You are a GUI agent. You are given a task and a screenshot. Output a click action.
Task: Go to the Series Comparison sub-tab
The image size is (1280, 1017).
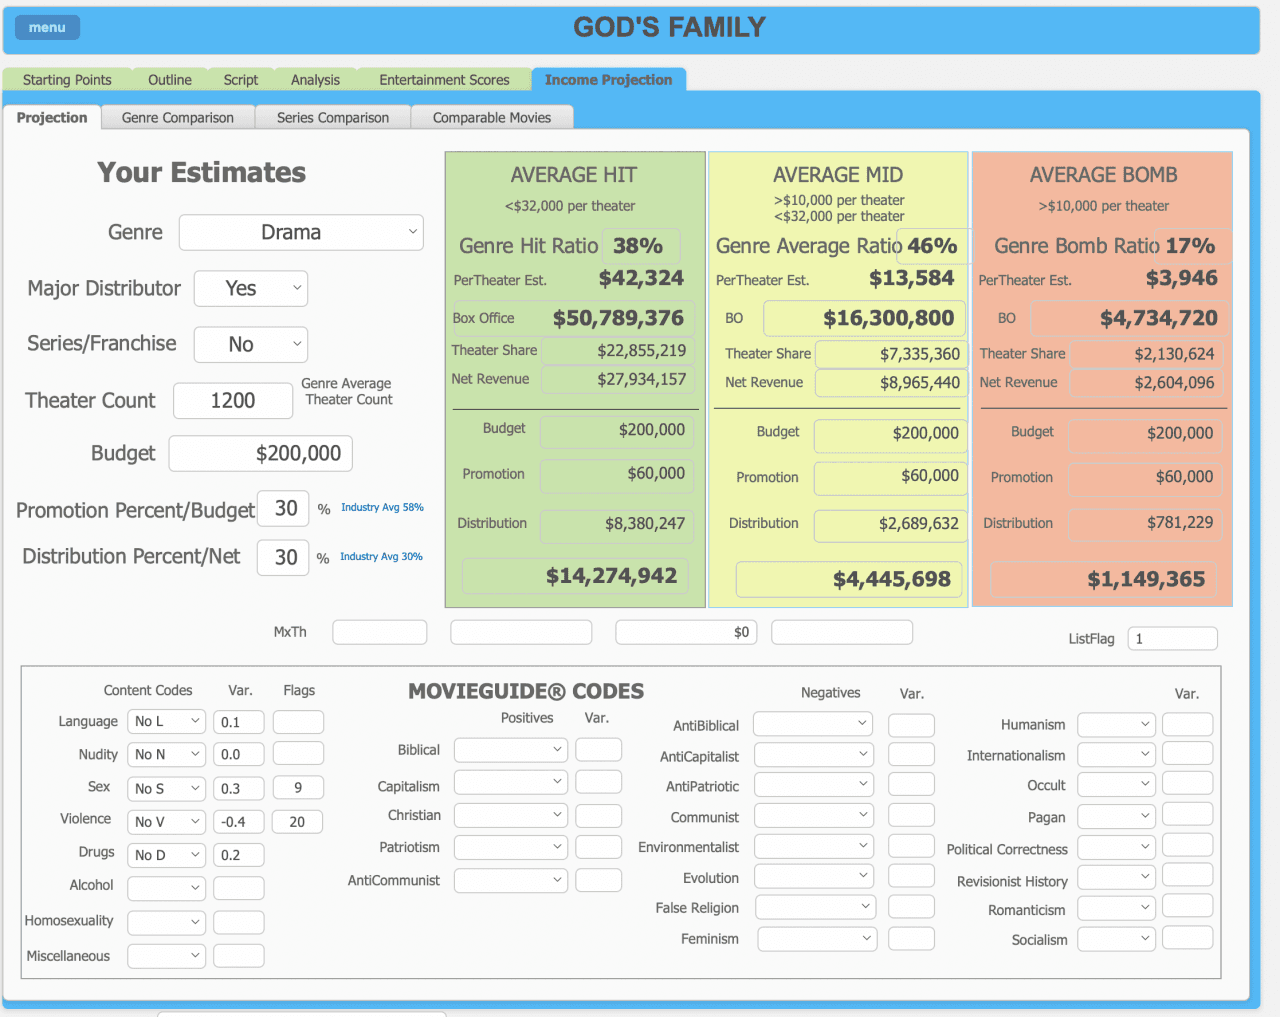(332, 118)
